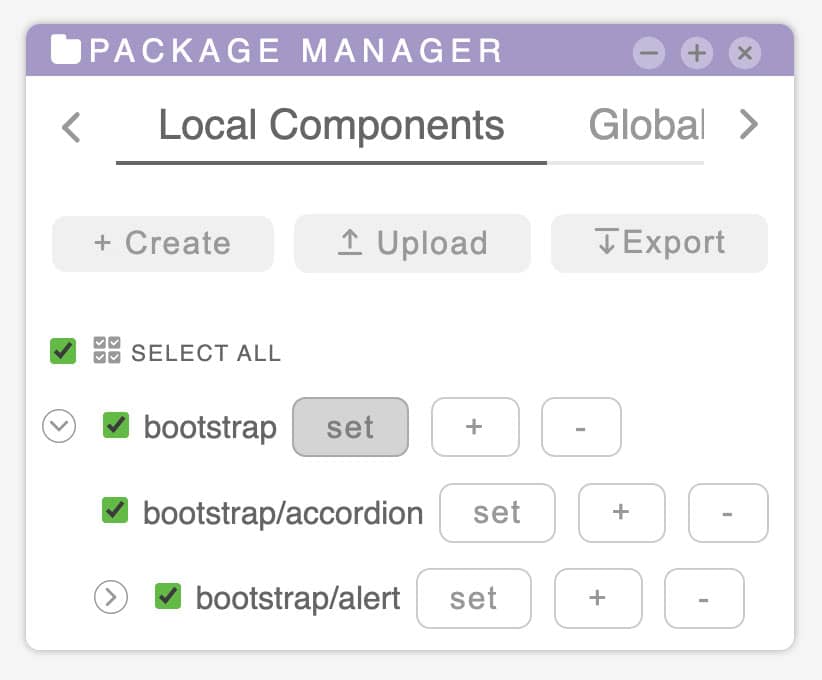Viewport: 822px width, 680px height.
Task: Toggle the bootstrap package checkbox
Action: (116, 425)
